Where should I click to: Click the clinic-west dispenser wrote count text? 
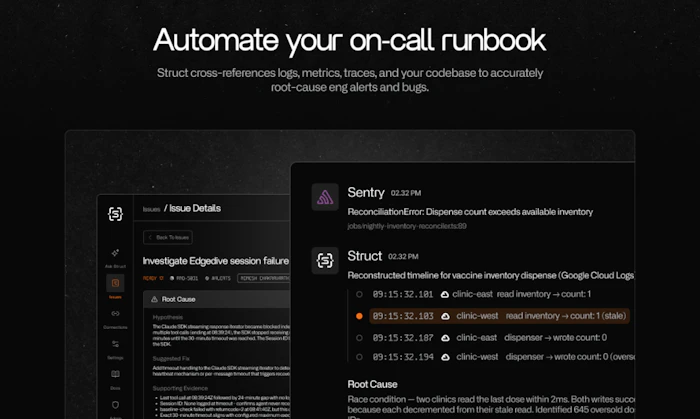pos(545,357)
